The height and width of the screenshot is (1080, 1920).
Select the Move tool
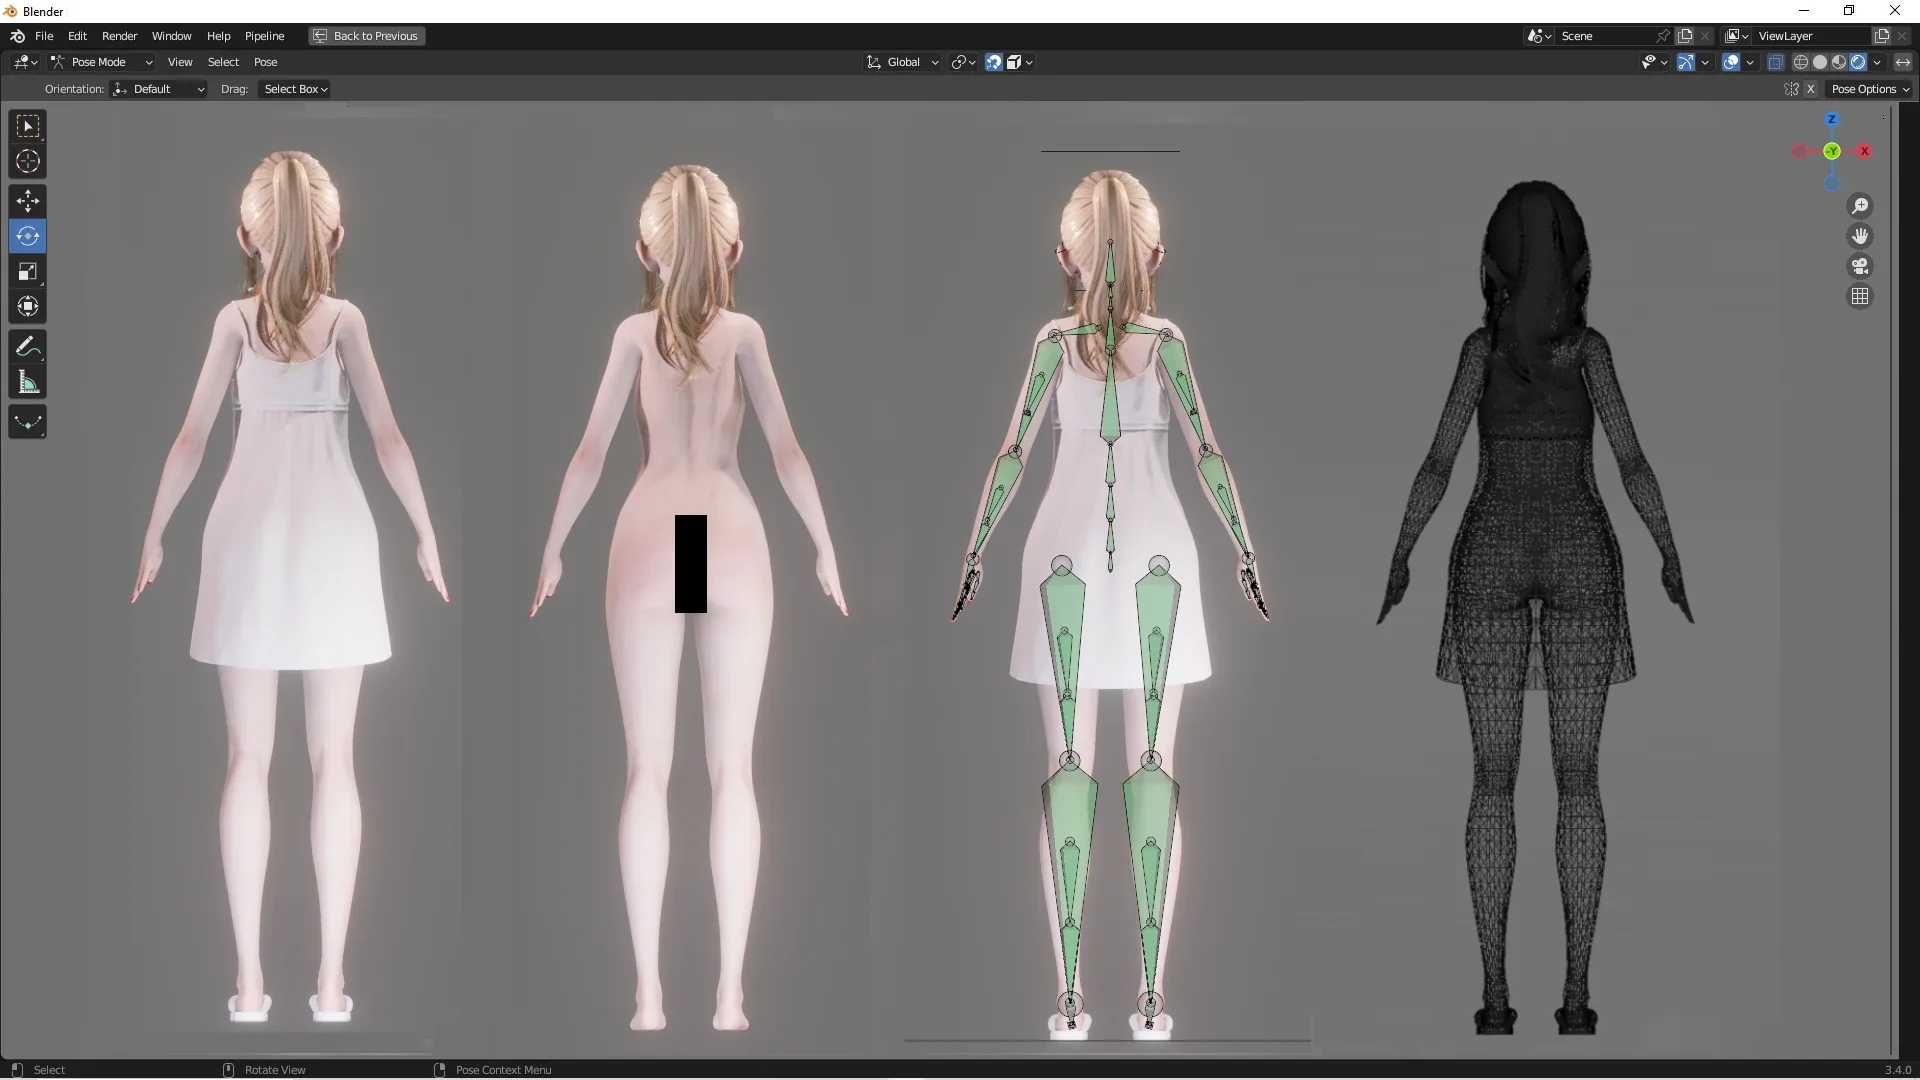[27, 201]
